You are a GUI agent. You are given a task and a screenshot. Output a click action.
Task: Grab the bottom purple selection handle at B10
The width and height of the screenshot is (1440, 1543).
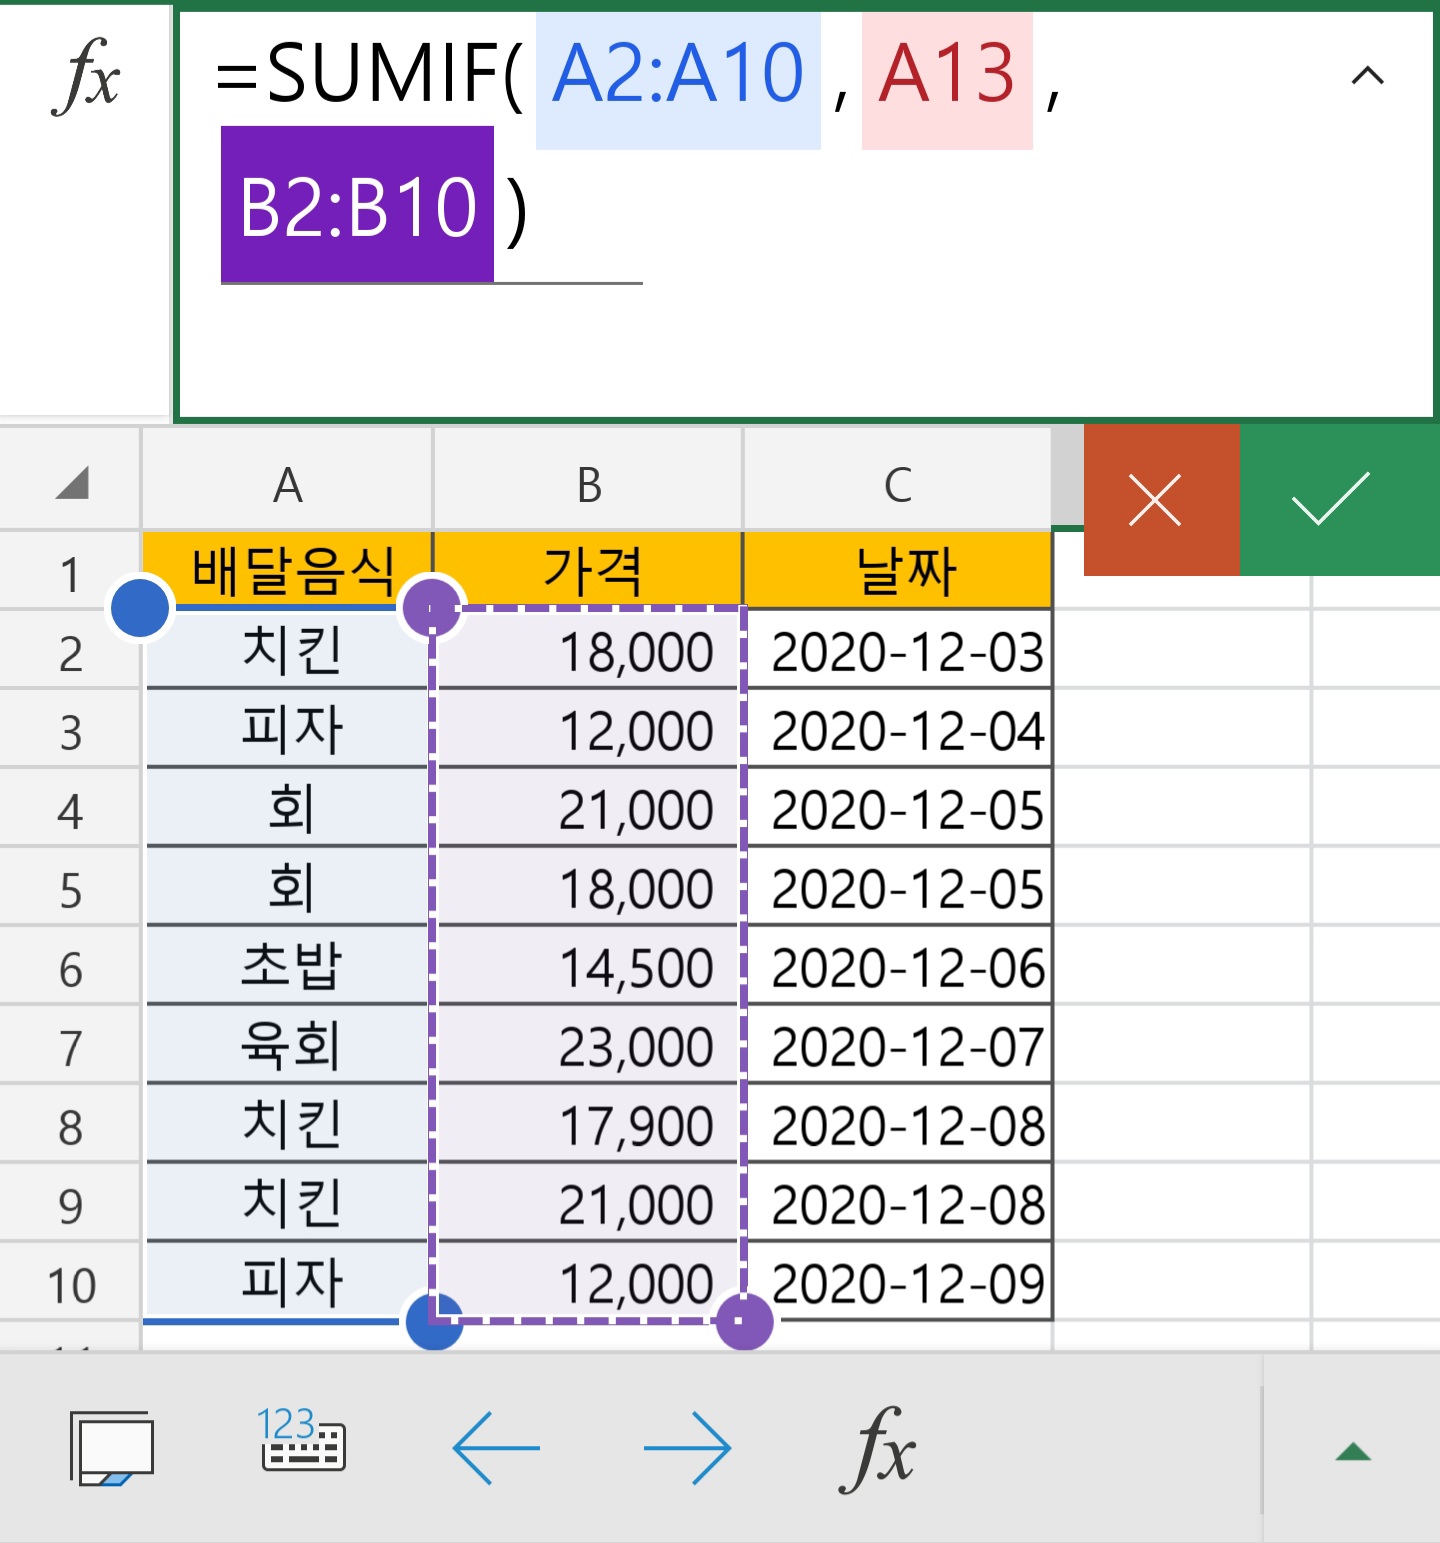pyautogui.click(x=744, y=1321)
